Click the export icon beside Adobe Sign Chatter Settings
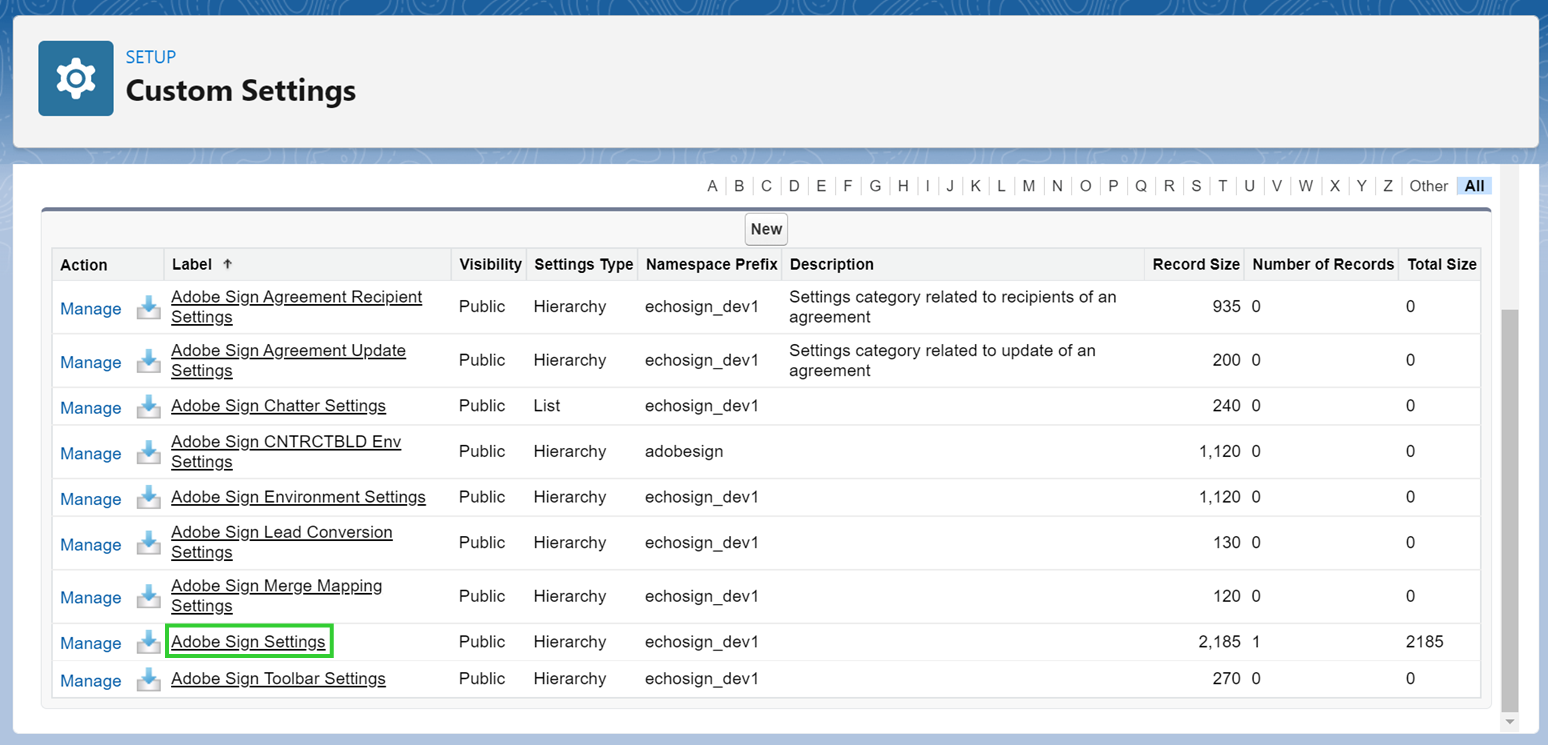Viewport: 1548px width, 745px height. (x=148, y=408)
